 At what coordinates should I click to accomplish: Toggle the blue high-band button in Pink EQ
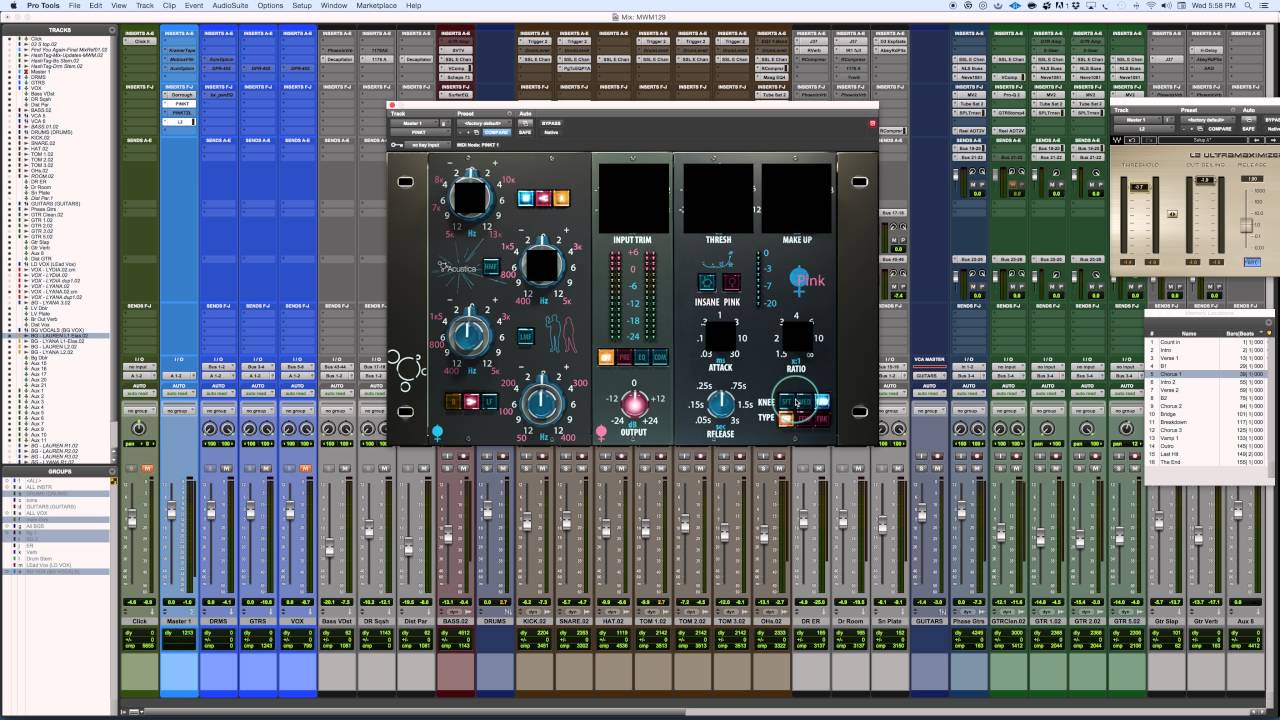(524, 198)
